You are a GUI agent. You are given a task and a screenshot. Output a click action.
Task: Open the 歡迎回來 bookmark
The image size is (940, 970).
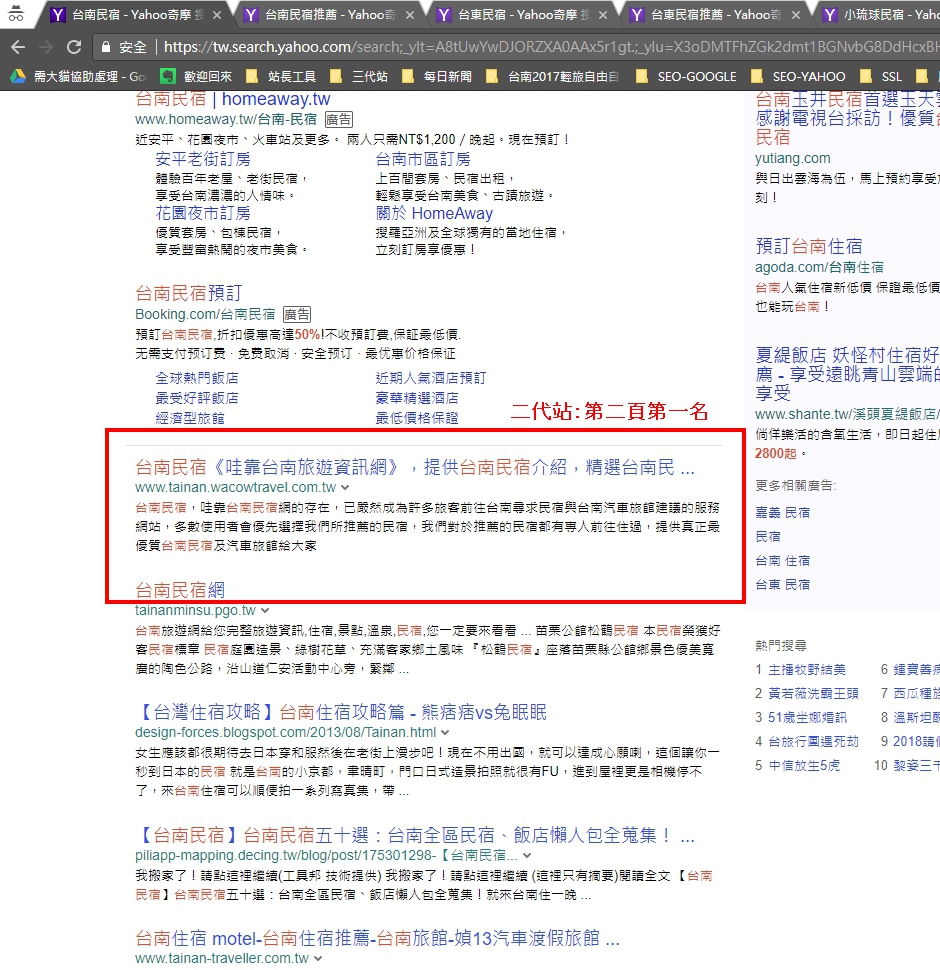tap(195, 76)
